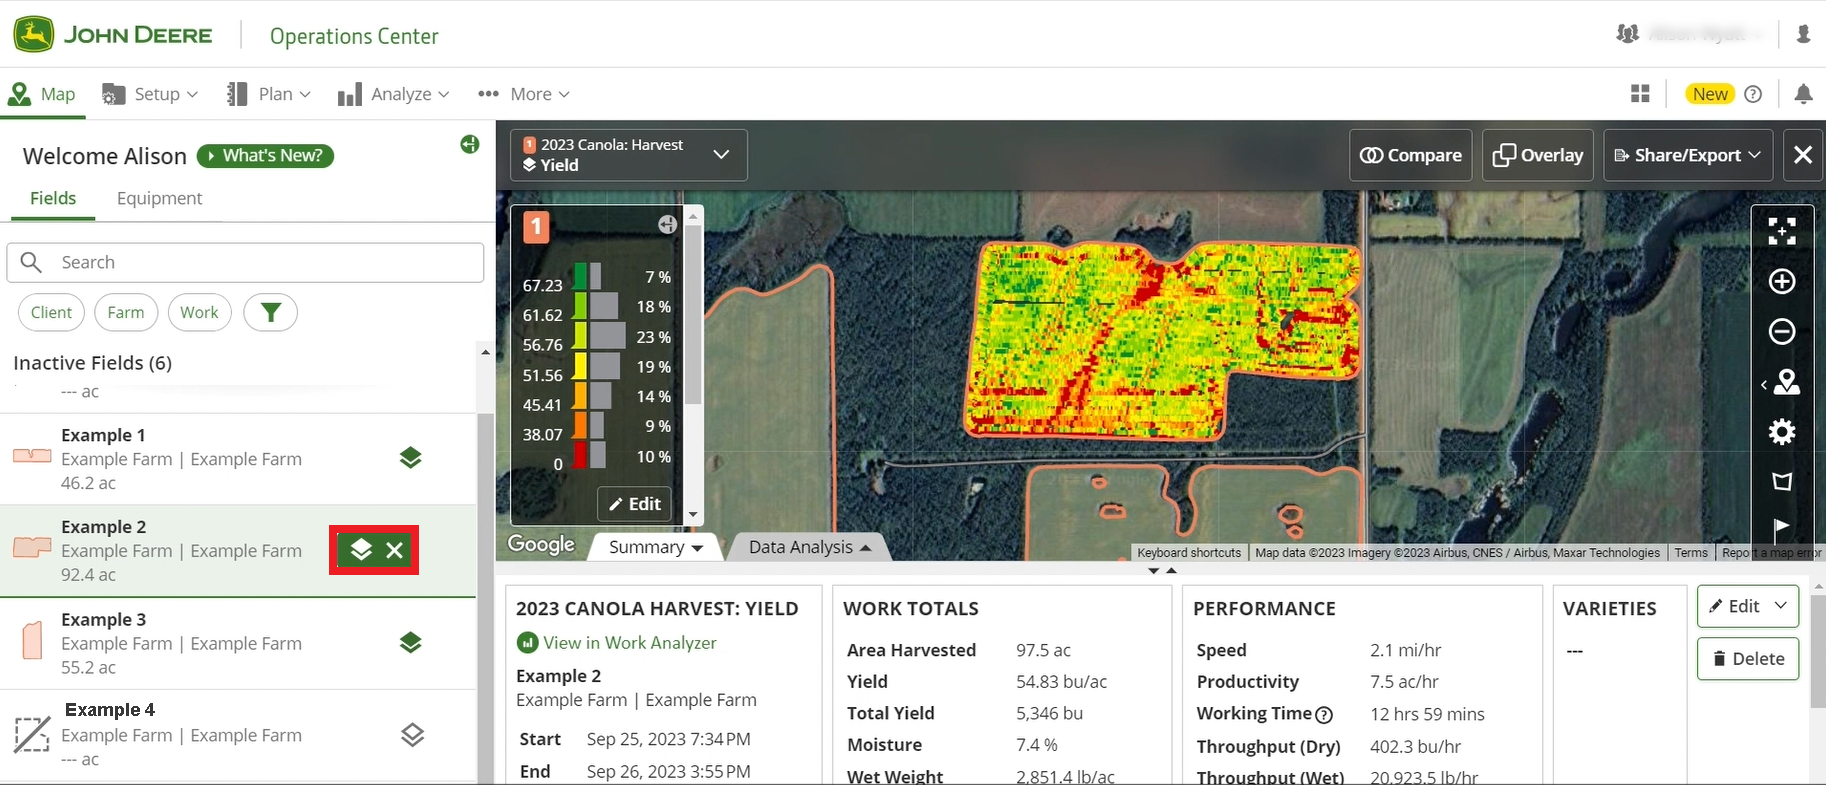Open the Summary dropdown
This screenshot has height=785, width=1826.
(656, 547)
